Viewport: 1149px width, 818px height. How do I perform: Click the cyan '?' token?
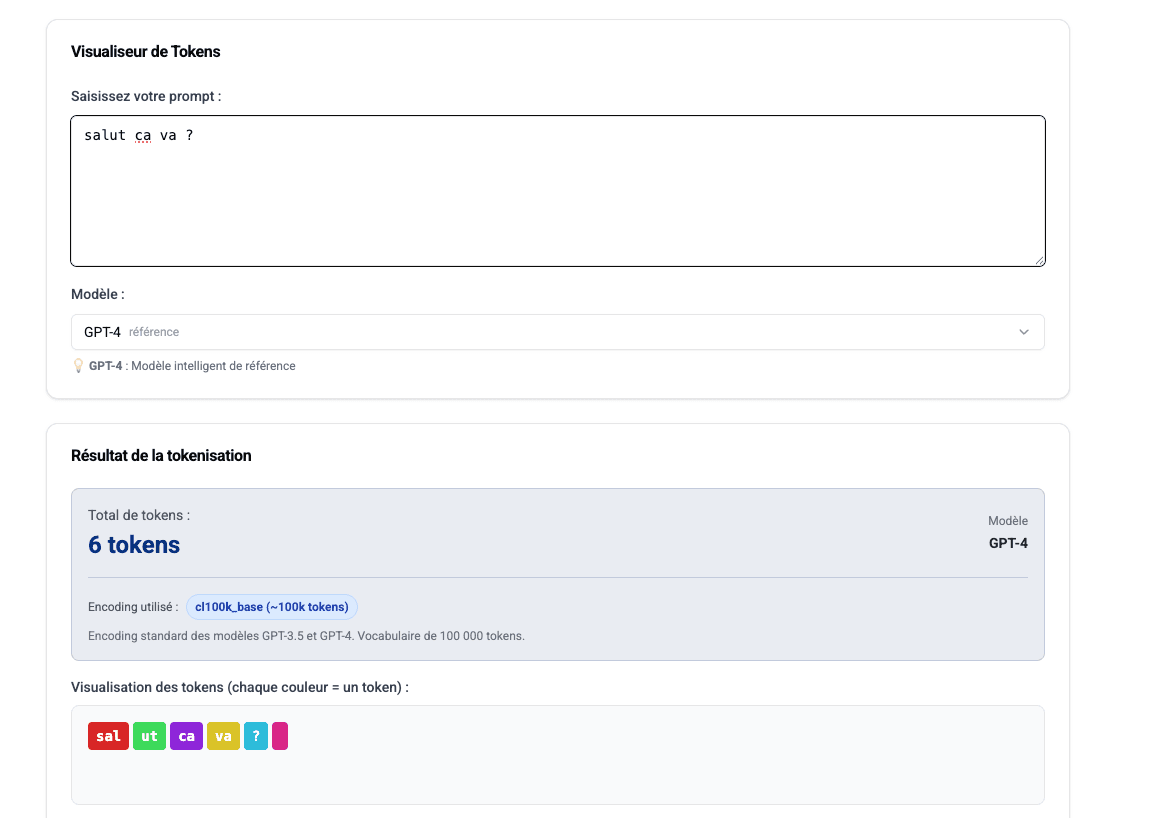[255, 735]
